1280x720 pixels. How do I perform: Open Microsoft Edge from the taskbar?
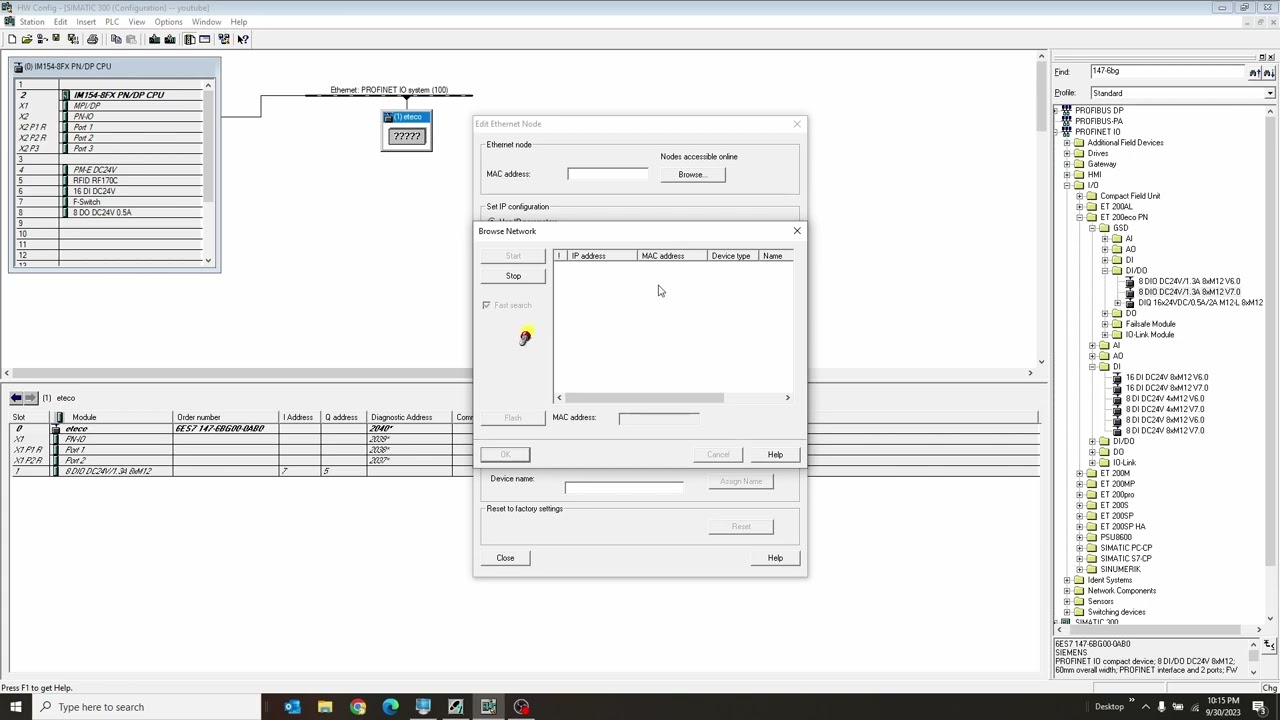click(391, 707)
